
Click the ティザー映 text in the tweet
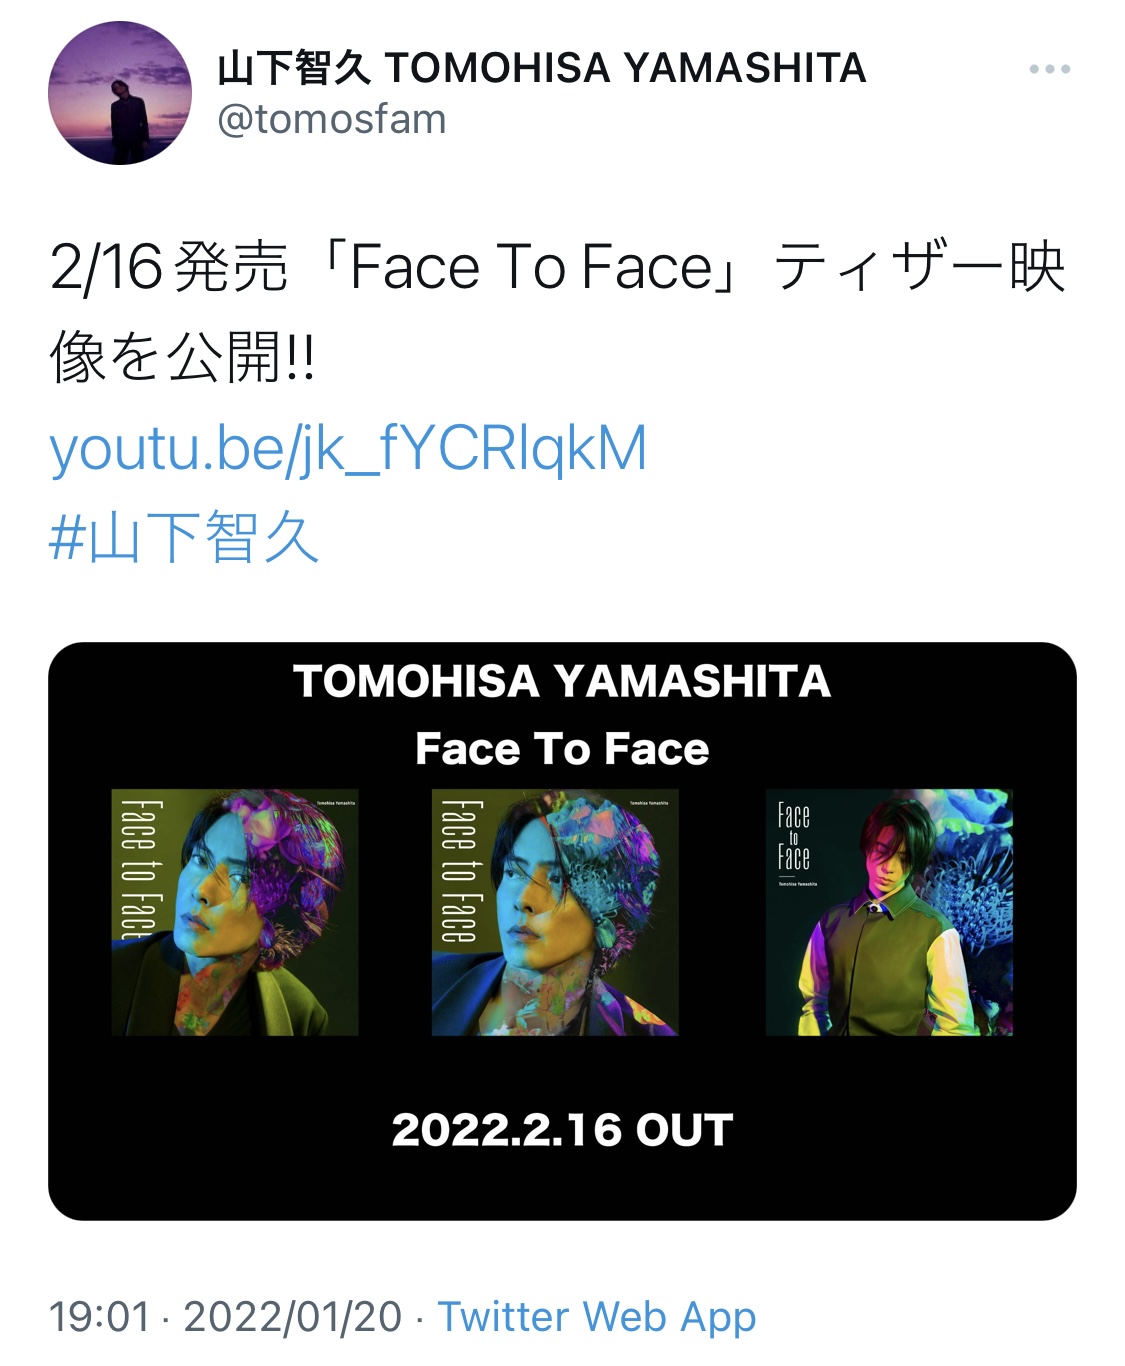tap(920, 268)
